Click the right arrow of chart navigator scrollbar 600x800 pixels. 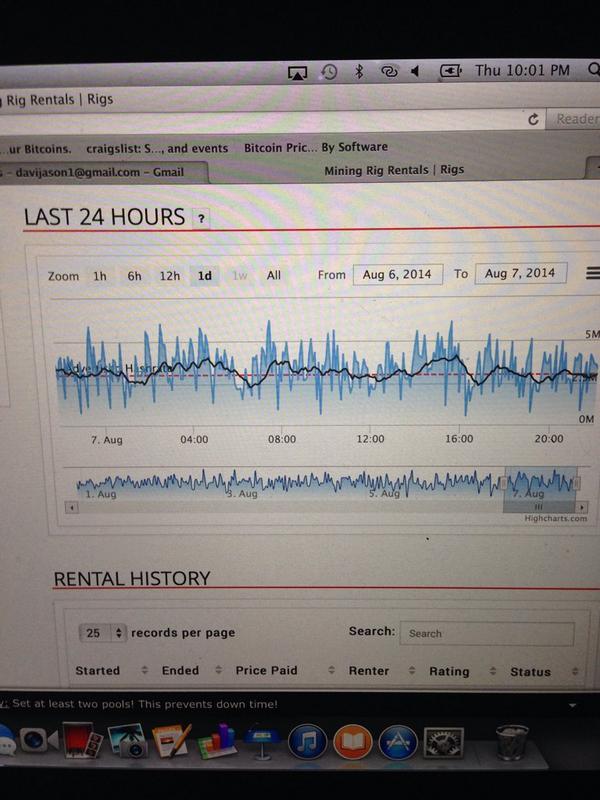581,507
